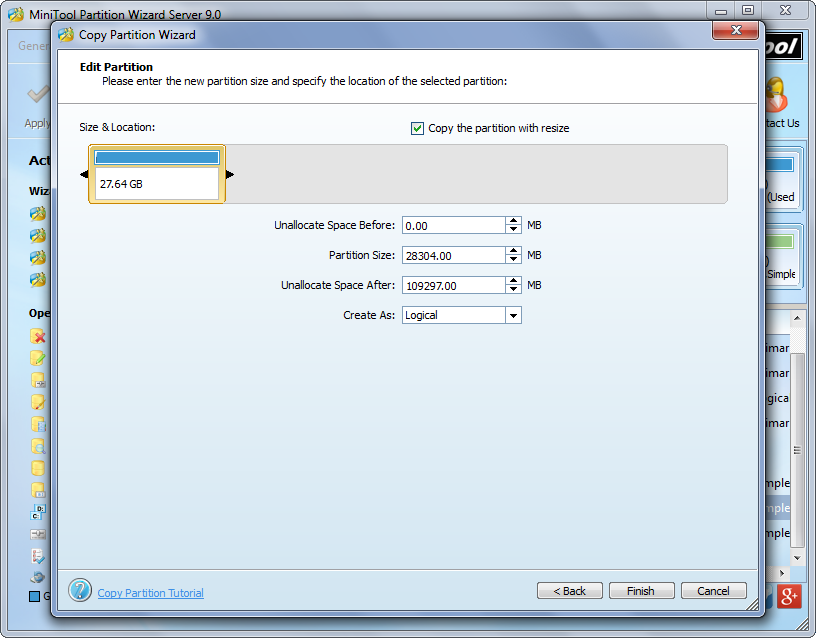Click the first wizard icon under Wizards
Screen dimensions: 816x638
click(37, 213)
